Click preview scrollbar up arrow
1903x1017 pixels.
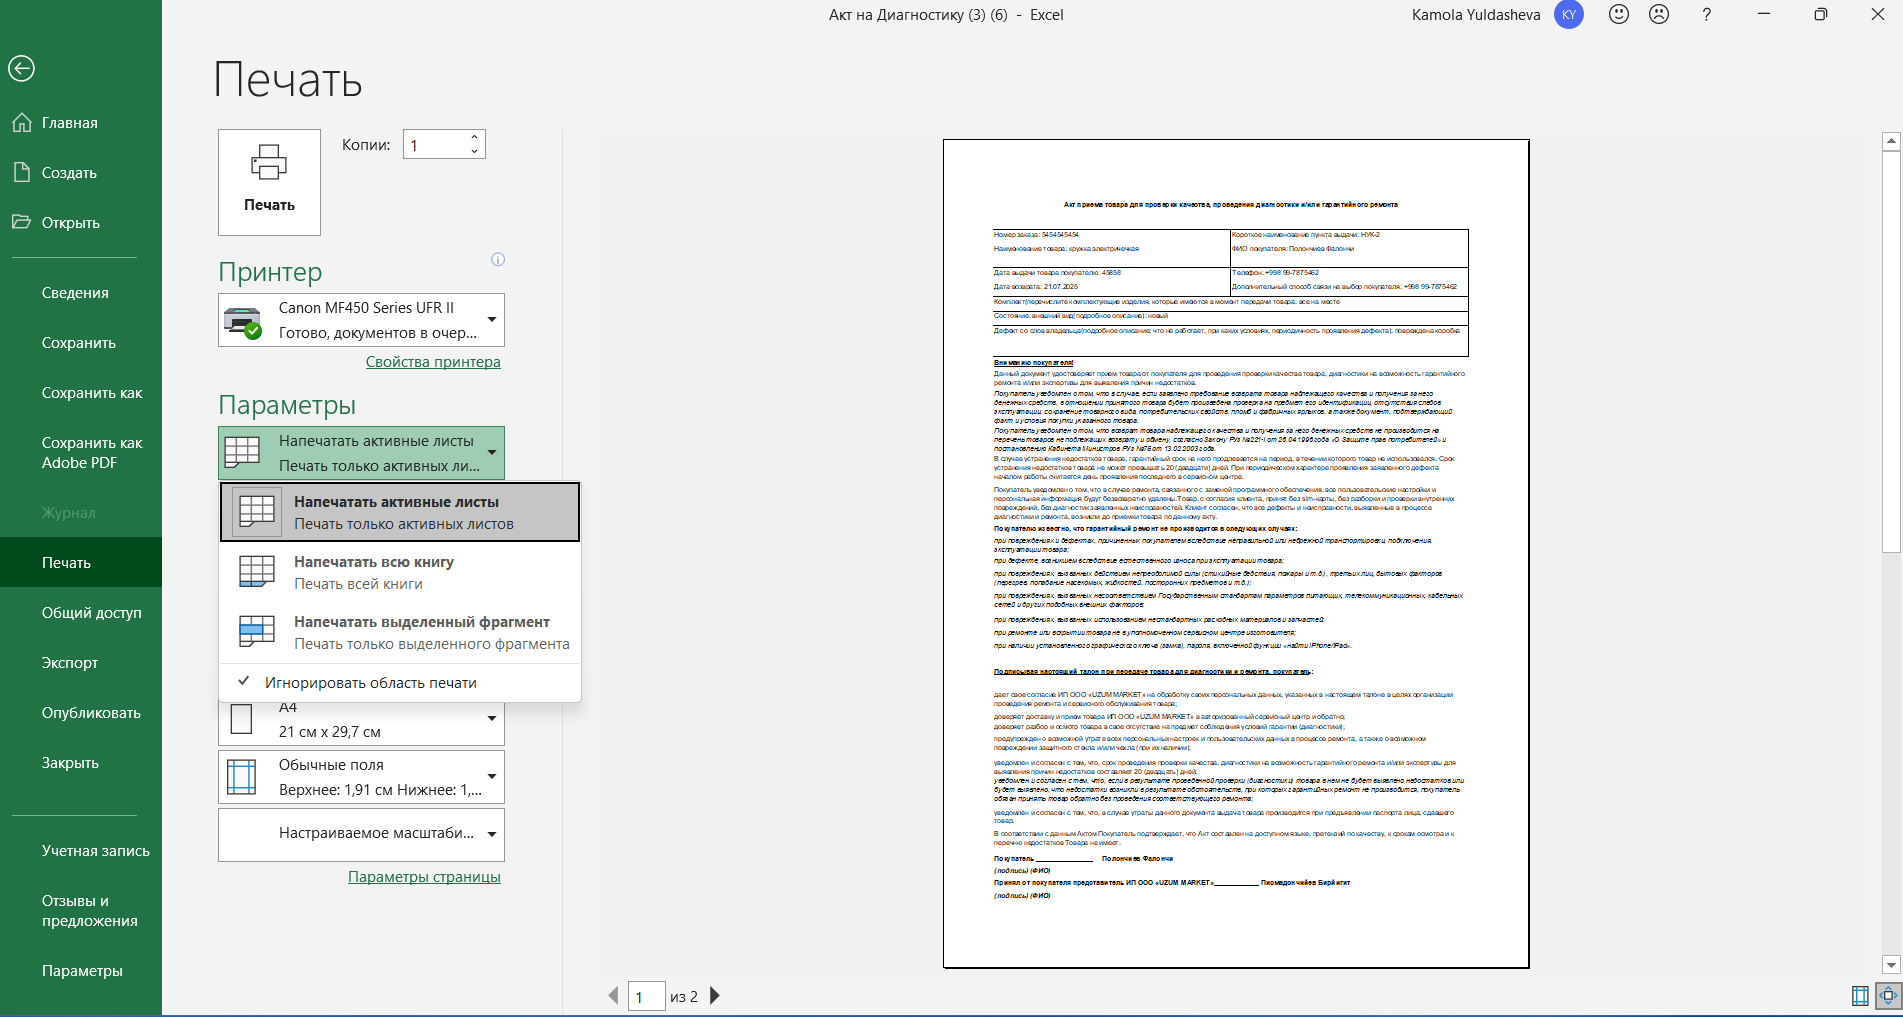pos(1891,141)
